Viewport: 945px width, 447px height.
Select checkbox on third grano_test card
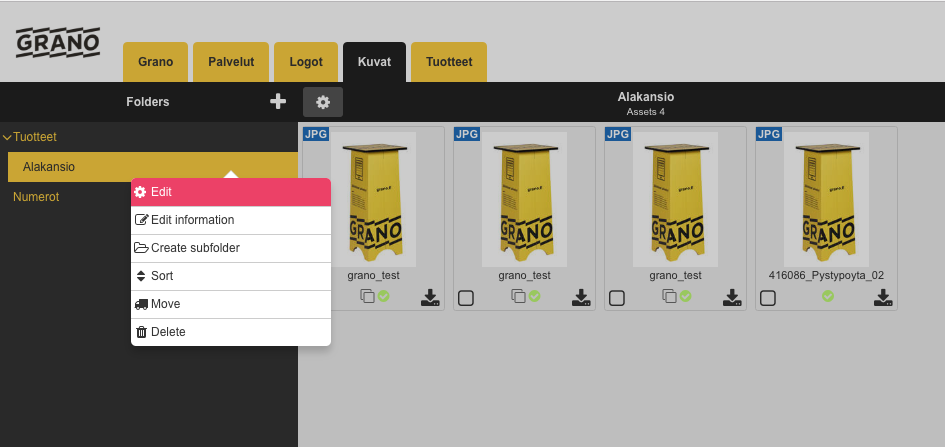point(617,298)
